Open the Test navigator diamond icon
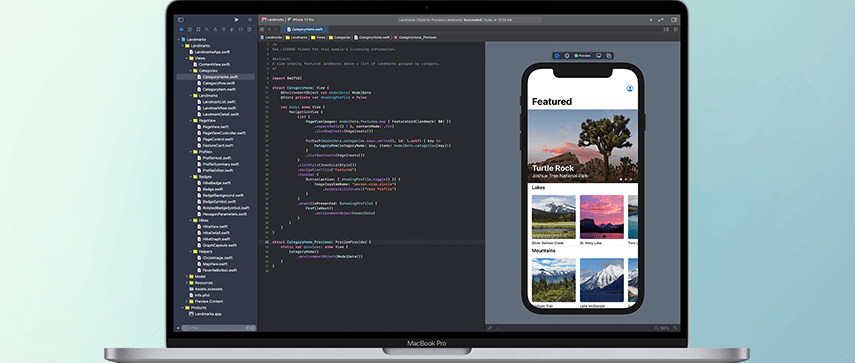The image size is (855, 363). pos(225,29)
